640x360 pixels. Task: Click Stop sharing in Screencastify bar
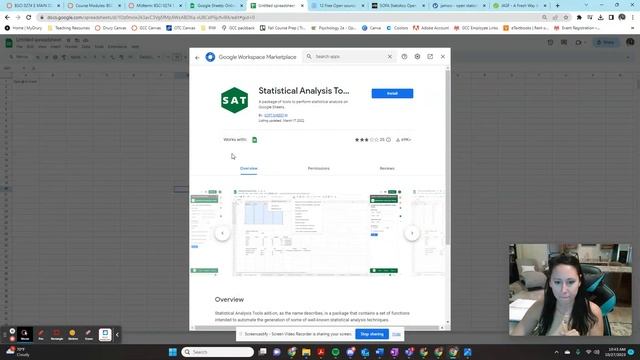tap(372, 334)
